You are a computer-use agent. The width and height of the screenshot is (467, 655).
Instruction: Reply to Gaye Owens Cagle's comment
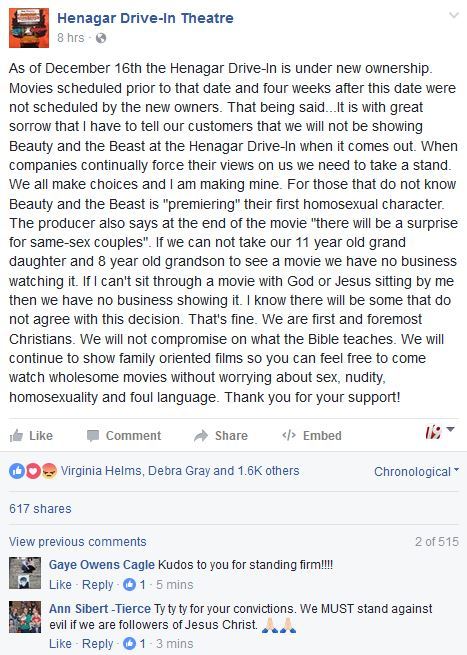point(98,584)
